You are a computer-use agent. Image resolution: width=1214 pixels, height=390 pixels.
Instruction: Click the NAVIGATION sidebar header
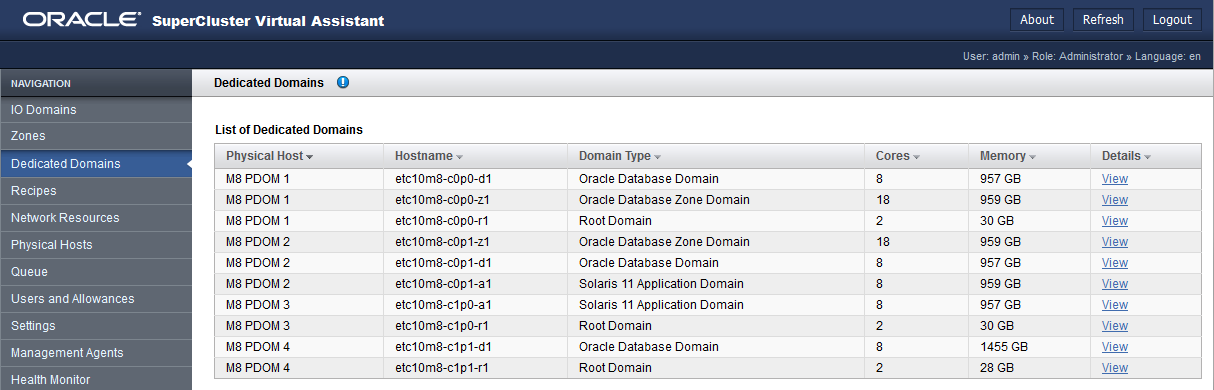click(95, 84)
